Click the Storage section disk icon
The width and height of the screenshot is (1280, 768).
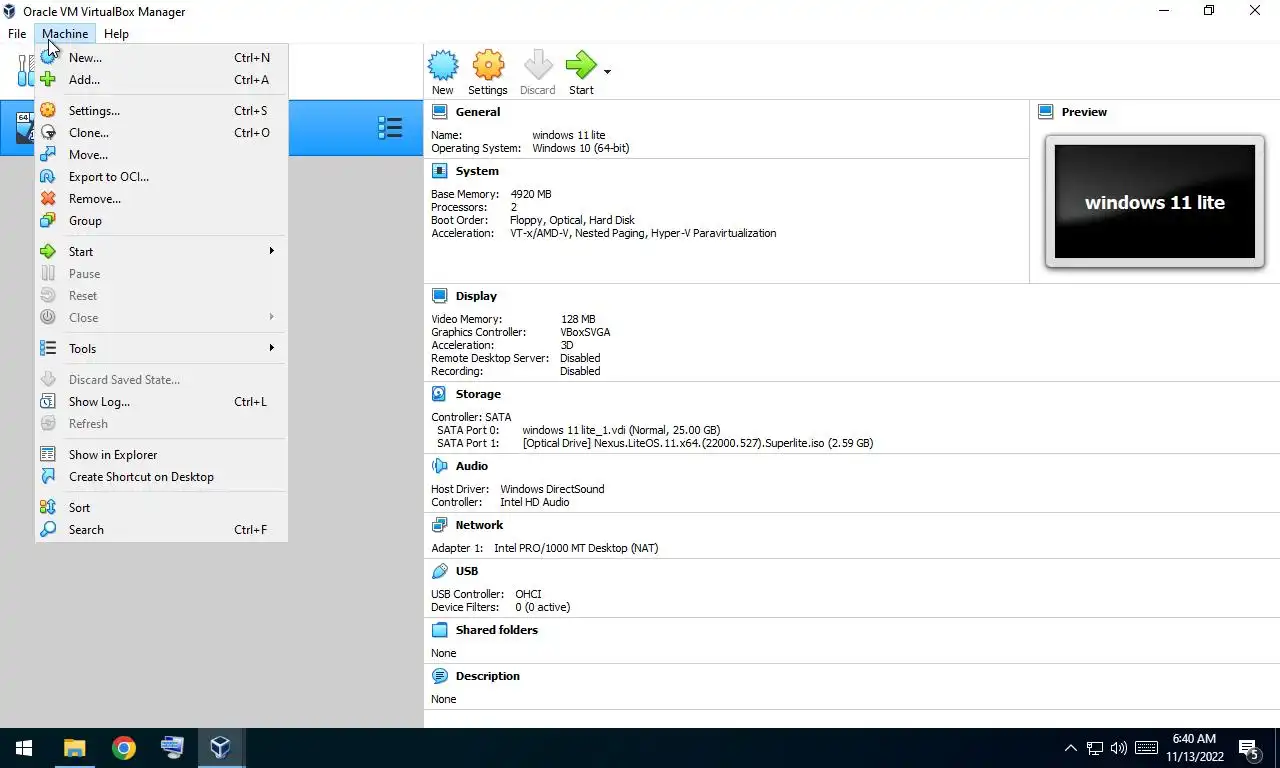click(439, 394)
